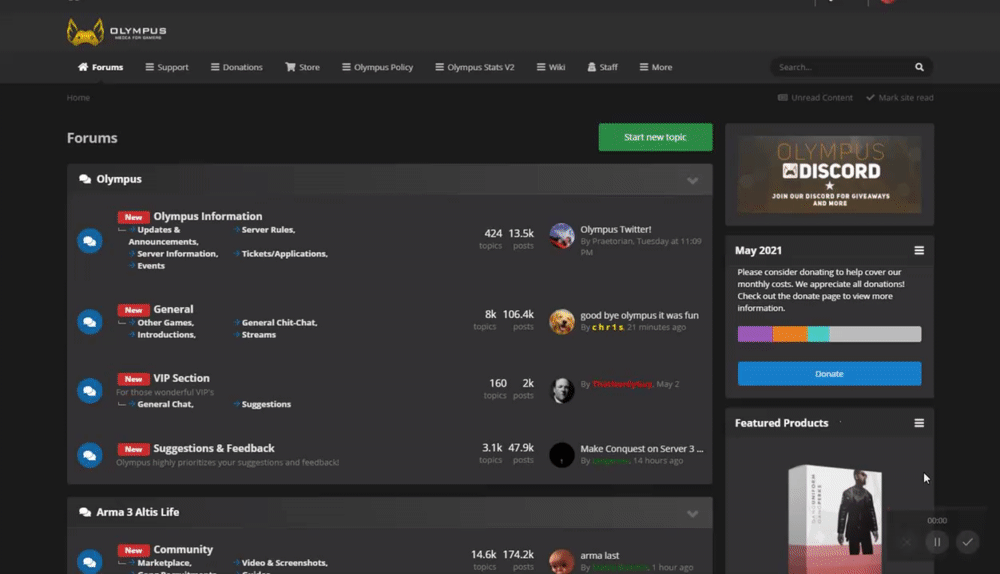Open the VIP Section forum
The image size is (1000, 574).
pos(181,378)
